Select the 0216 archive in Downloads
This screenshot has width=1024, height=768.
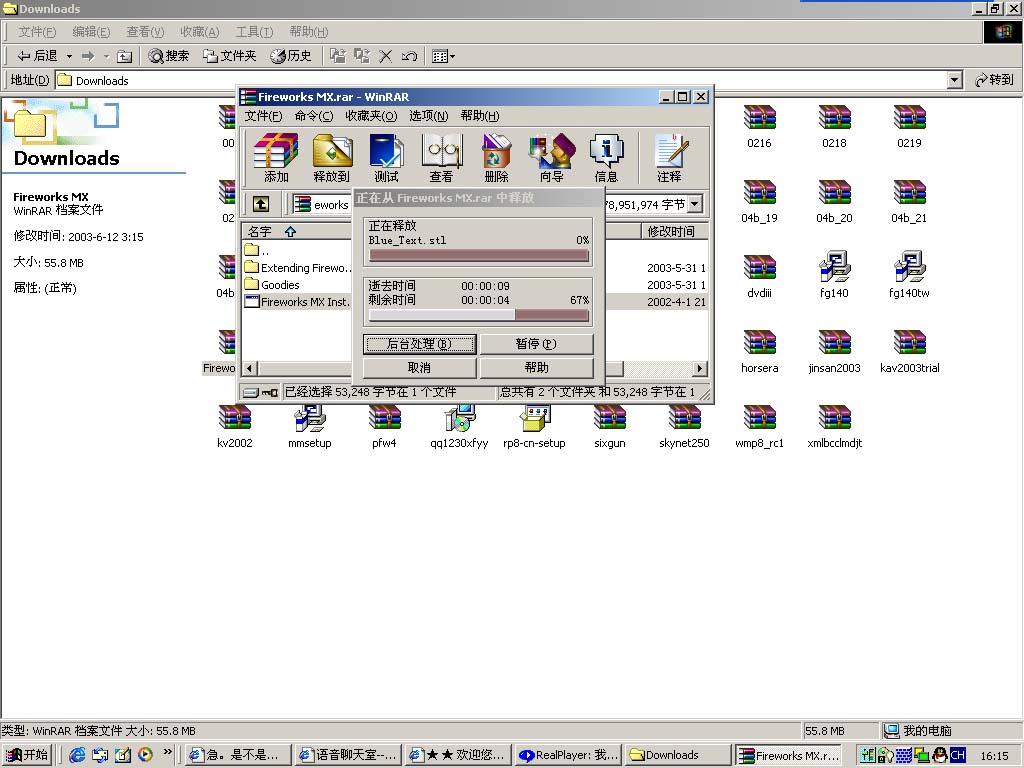point(760,127)
